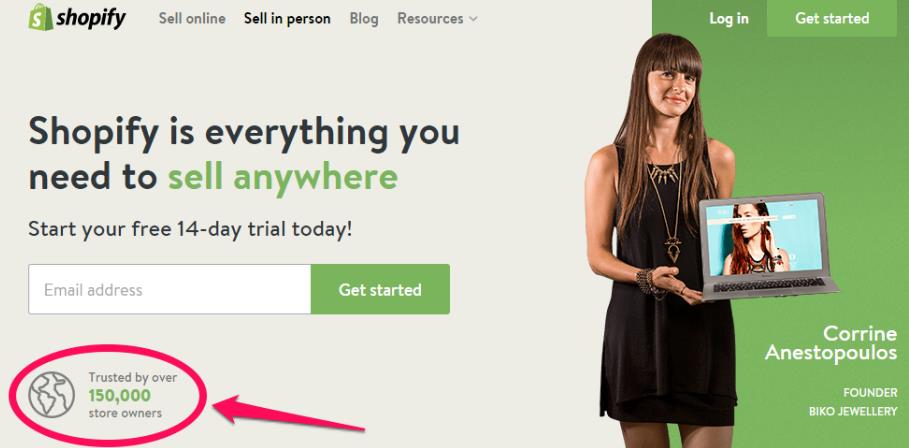Click the Biko Jewellery founder label

pos(853,402)
